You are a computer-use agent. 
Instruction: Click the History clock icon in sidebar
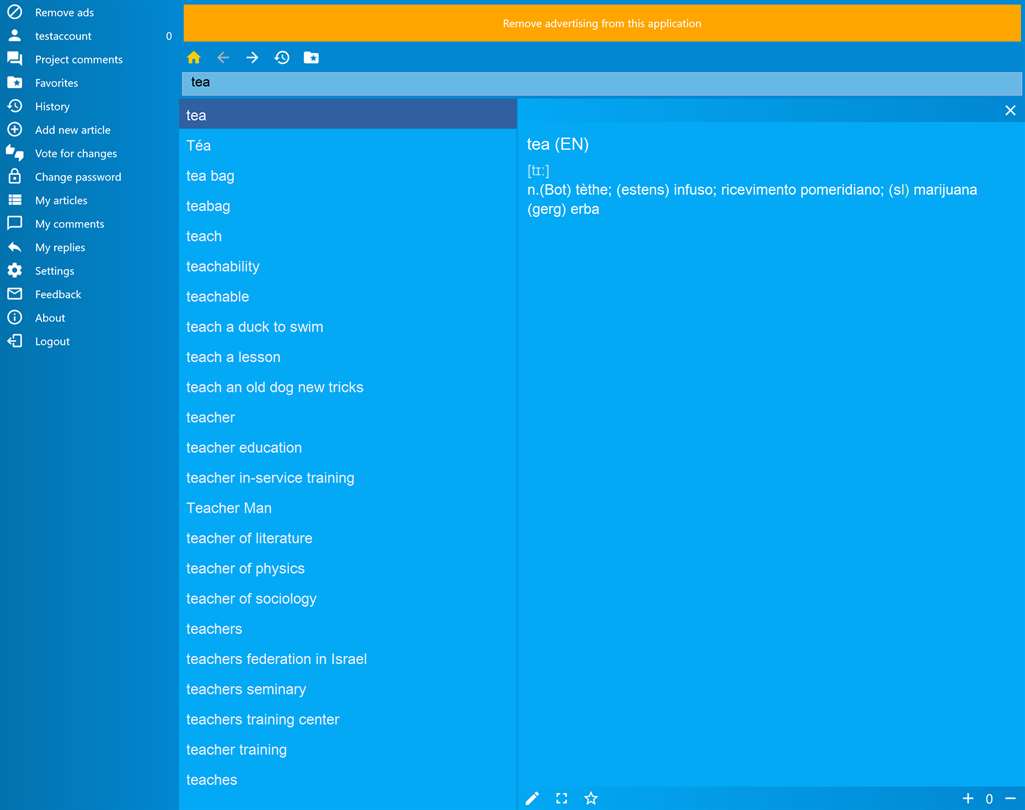(x=14, y=106)
